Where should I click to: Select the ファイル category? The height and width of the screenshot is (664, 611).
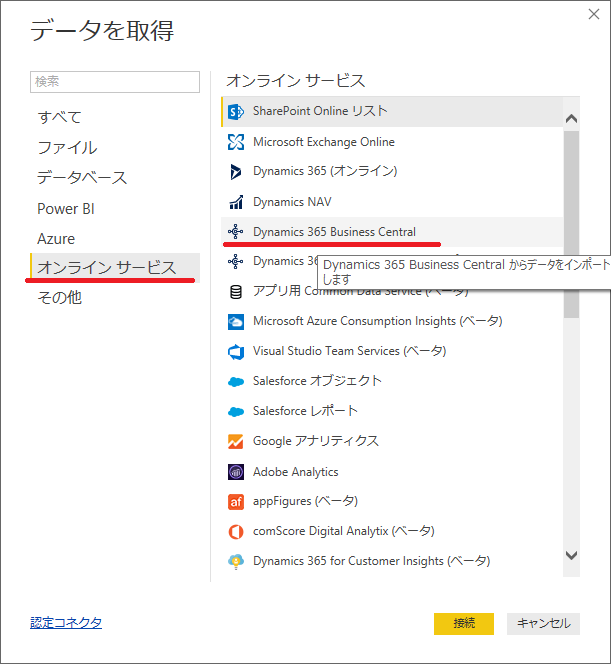115,148
